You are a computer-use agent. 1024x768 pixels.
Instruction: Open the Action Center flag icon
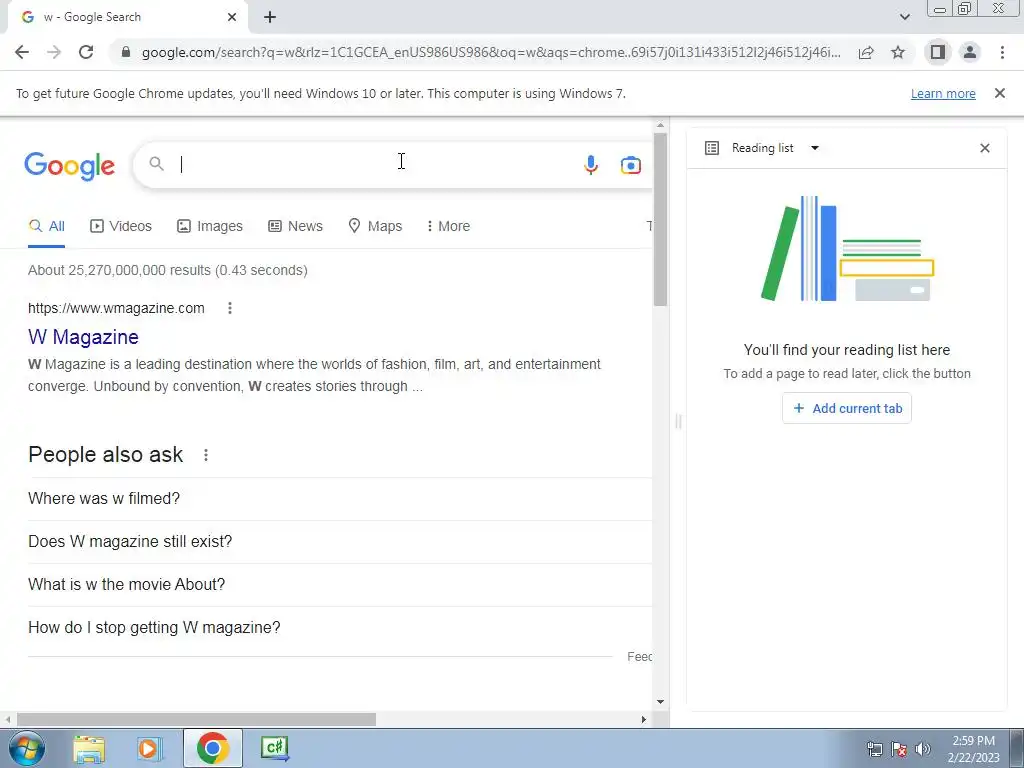(899, 749)
